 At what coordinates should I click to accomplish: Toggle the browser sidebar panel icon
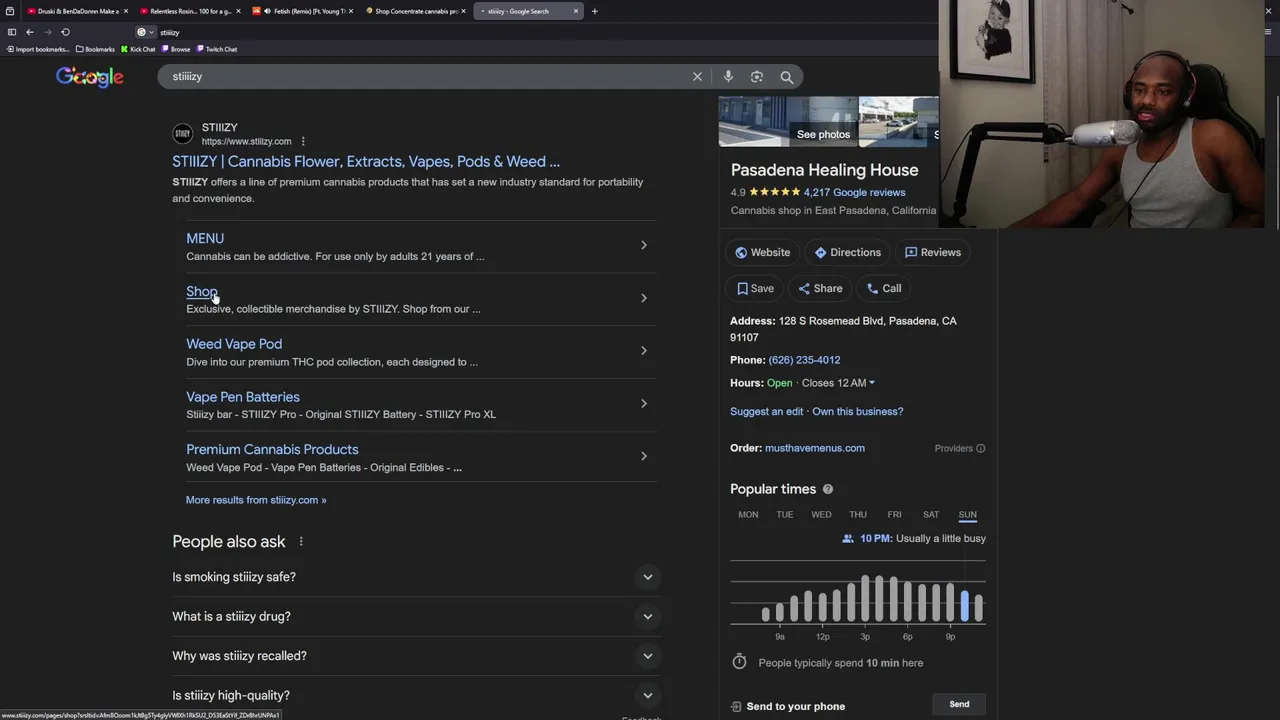click(11, 32)
